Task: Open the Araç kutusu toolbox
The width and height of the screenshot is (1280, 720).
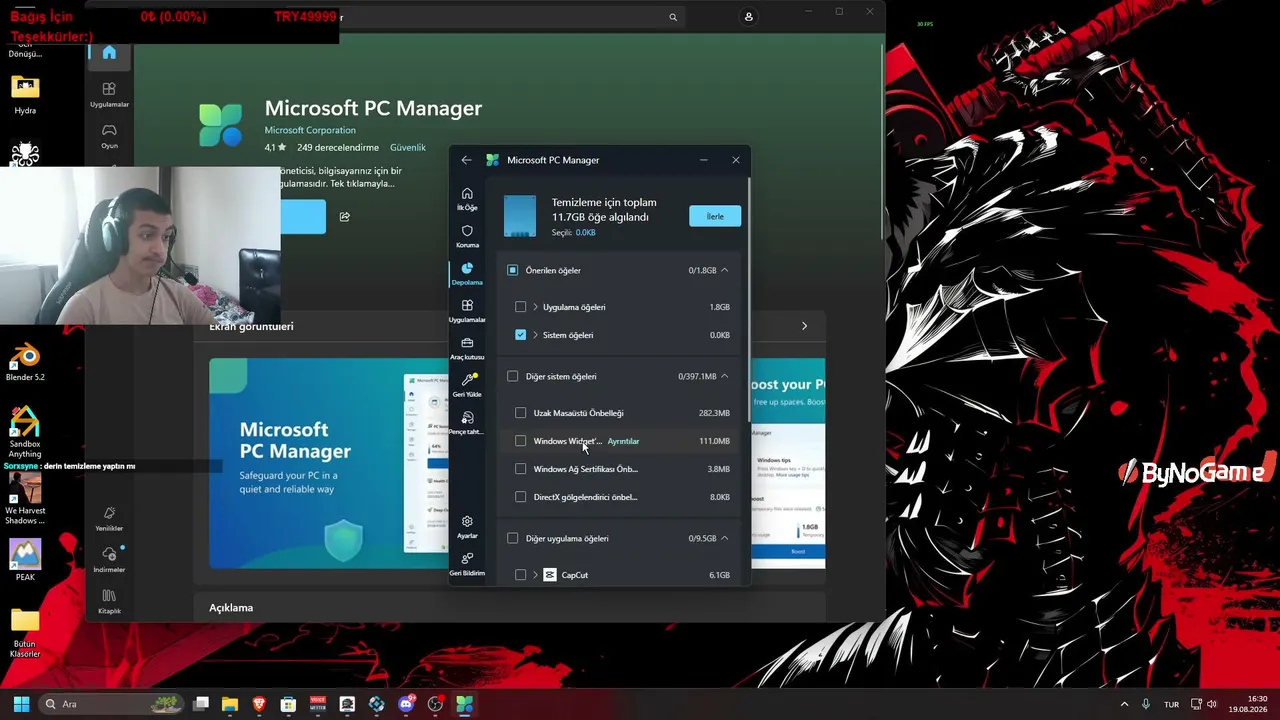Action: point(467,348)
